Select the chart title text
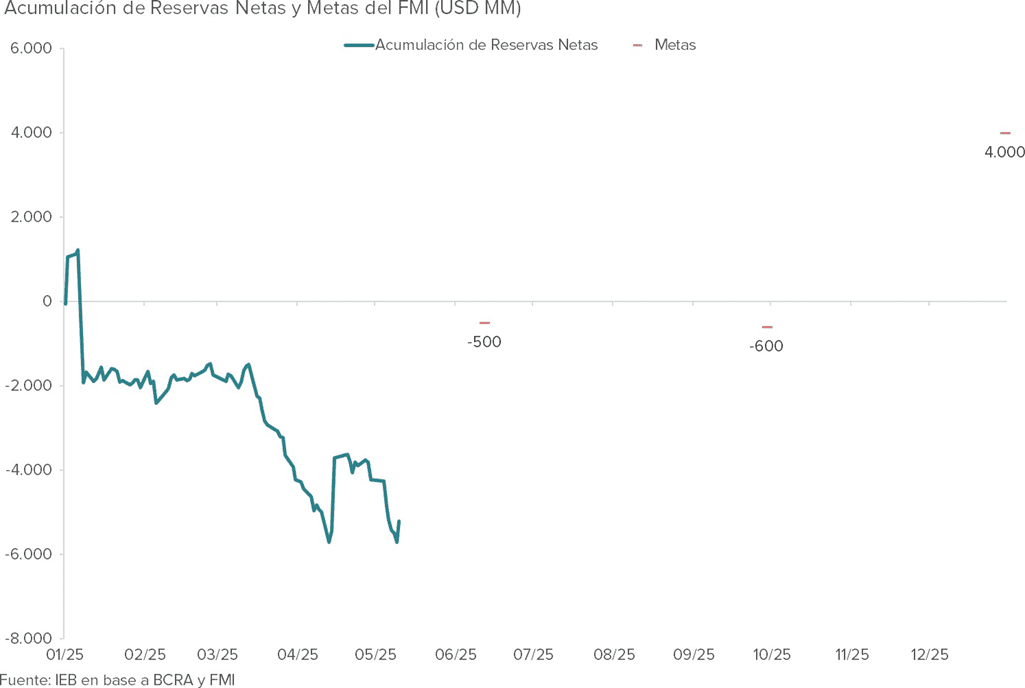The width and height of the screenshot is (1025, 688). [x=263, y=9]
